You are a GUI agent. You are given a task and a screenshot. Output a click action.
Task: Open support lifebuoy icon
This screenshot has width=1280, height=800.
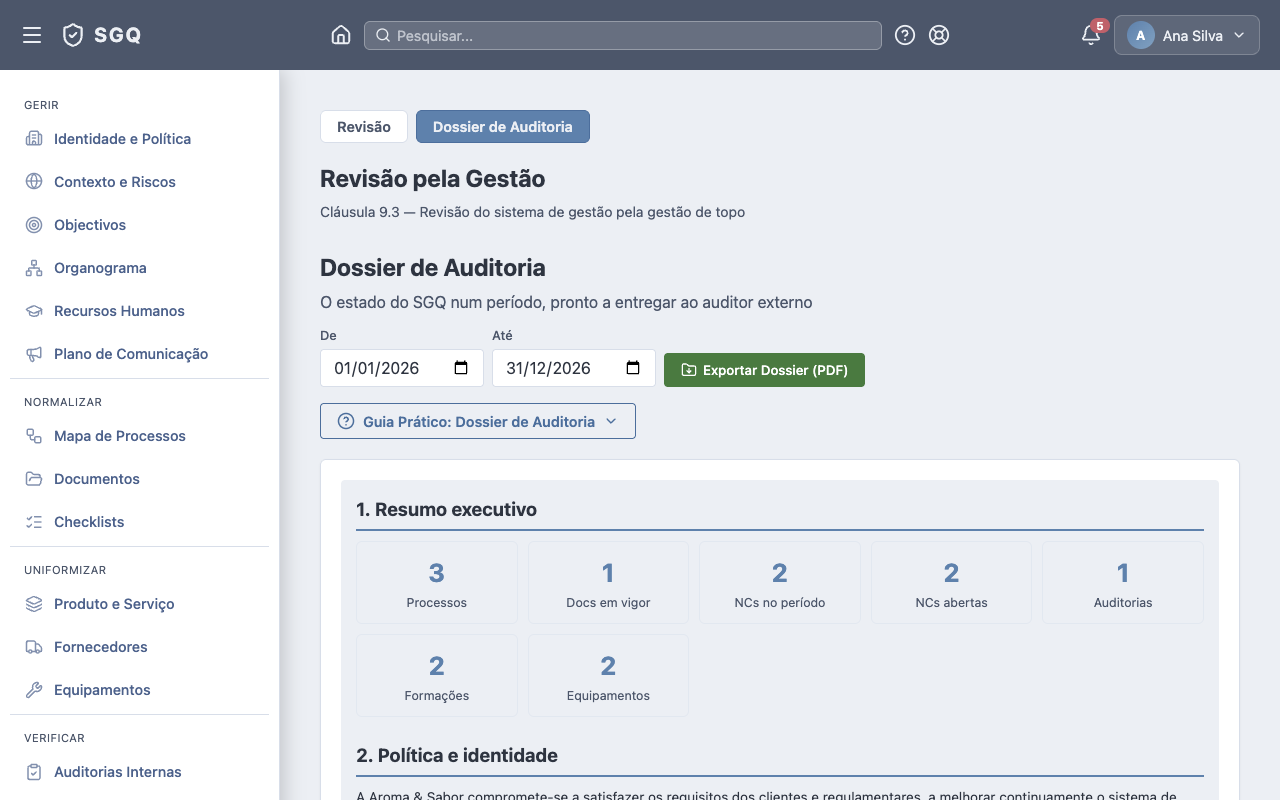click(x=939, y=35)
